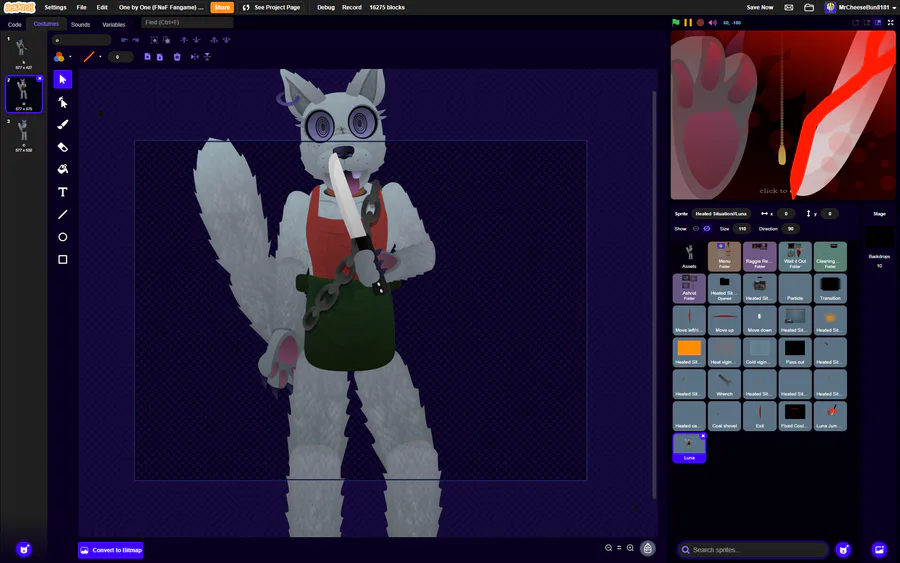Image resolution: width=900 pixels, height=563 pixels.
Task: Open the Edit menu
Action: click(102, 7)
